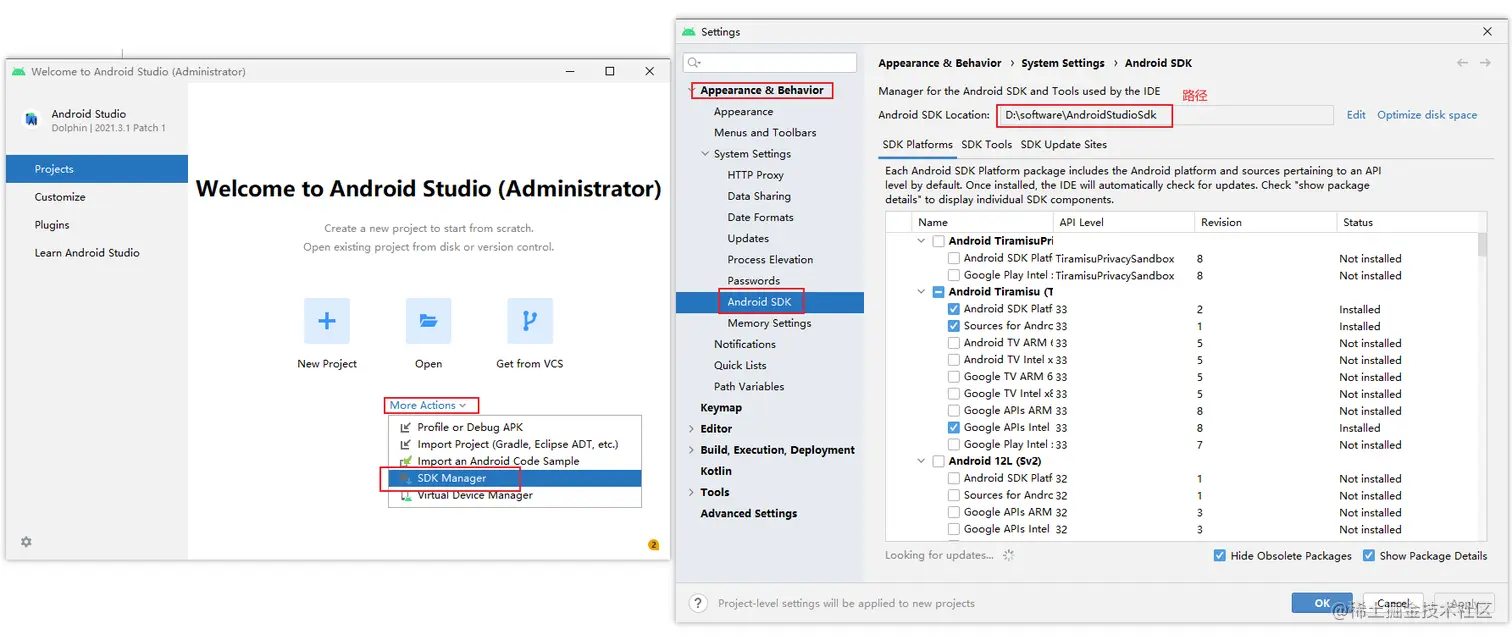Click the Import Project menu icon
The image size is (1512, 640).
(405, 444)
